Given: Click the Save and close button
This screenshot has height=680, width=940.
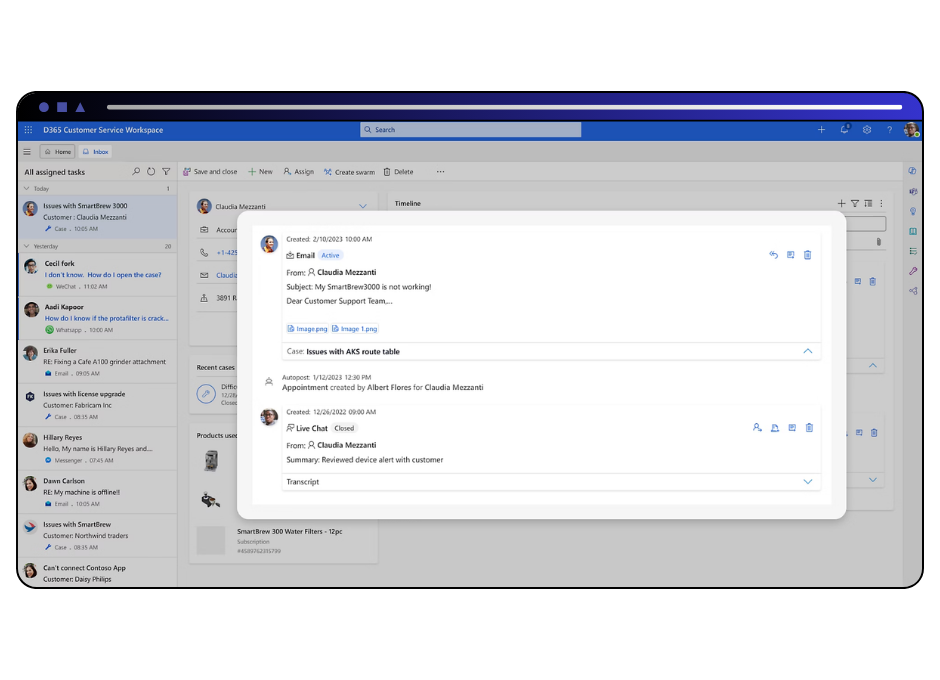Looking at the screenshot, I should [210, 172].
